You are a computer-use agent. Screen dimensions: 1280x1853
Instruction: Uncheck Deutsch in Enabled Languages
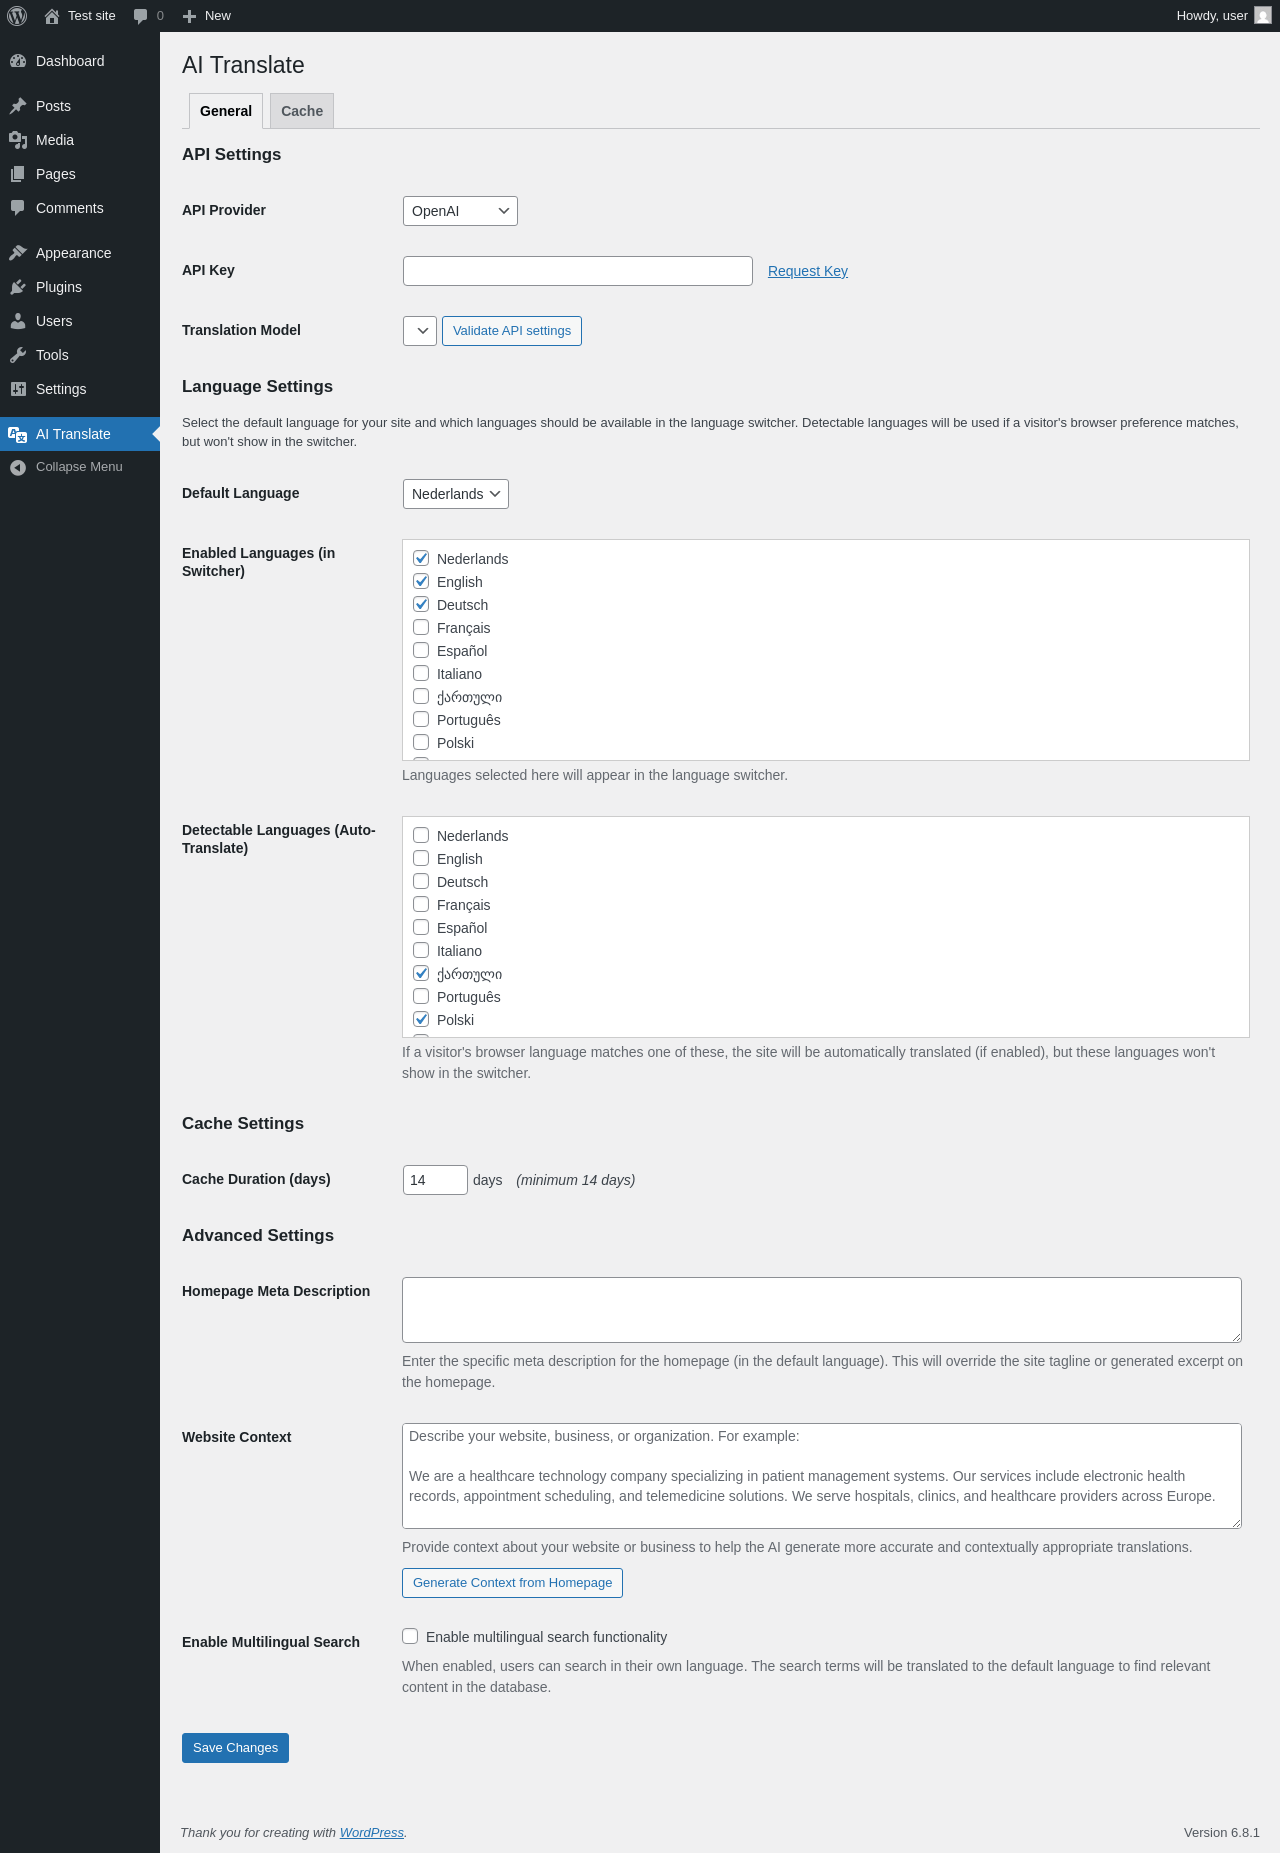tap(421, 604)
